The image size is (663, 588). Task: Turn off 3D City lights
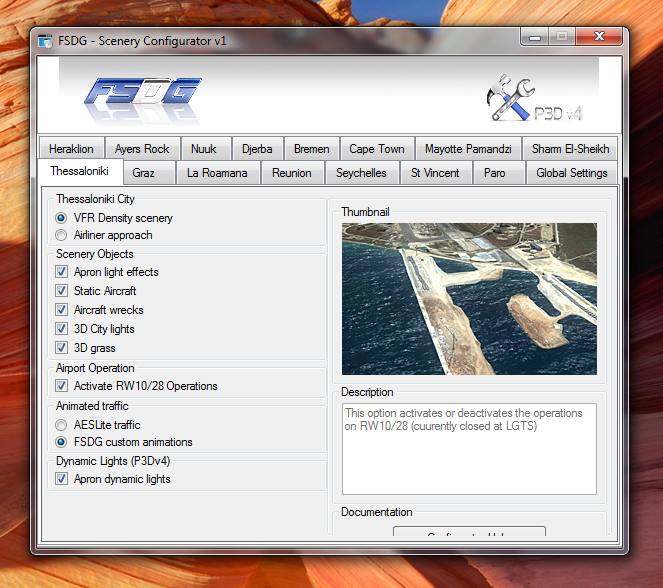(x=62, y=329)
